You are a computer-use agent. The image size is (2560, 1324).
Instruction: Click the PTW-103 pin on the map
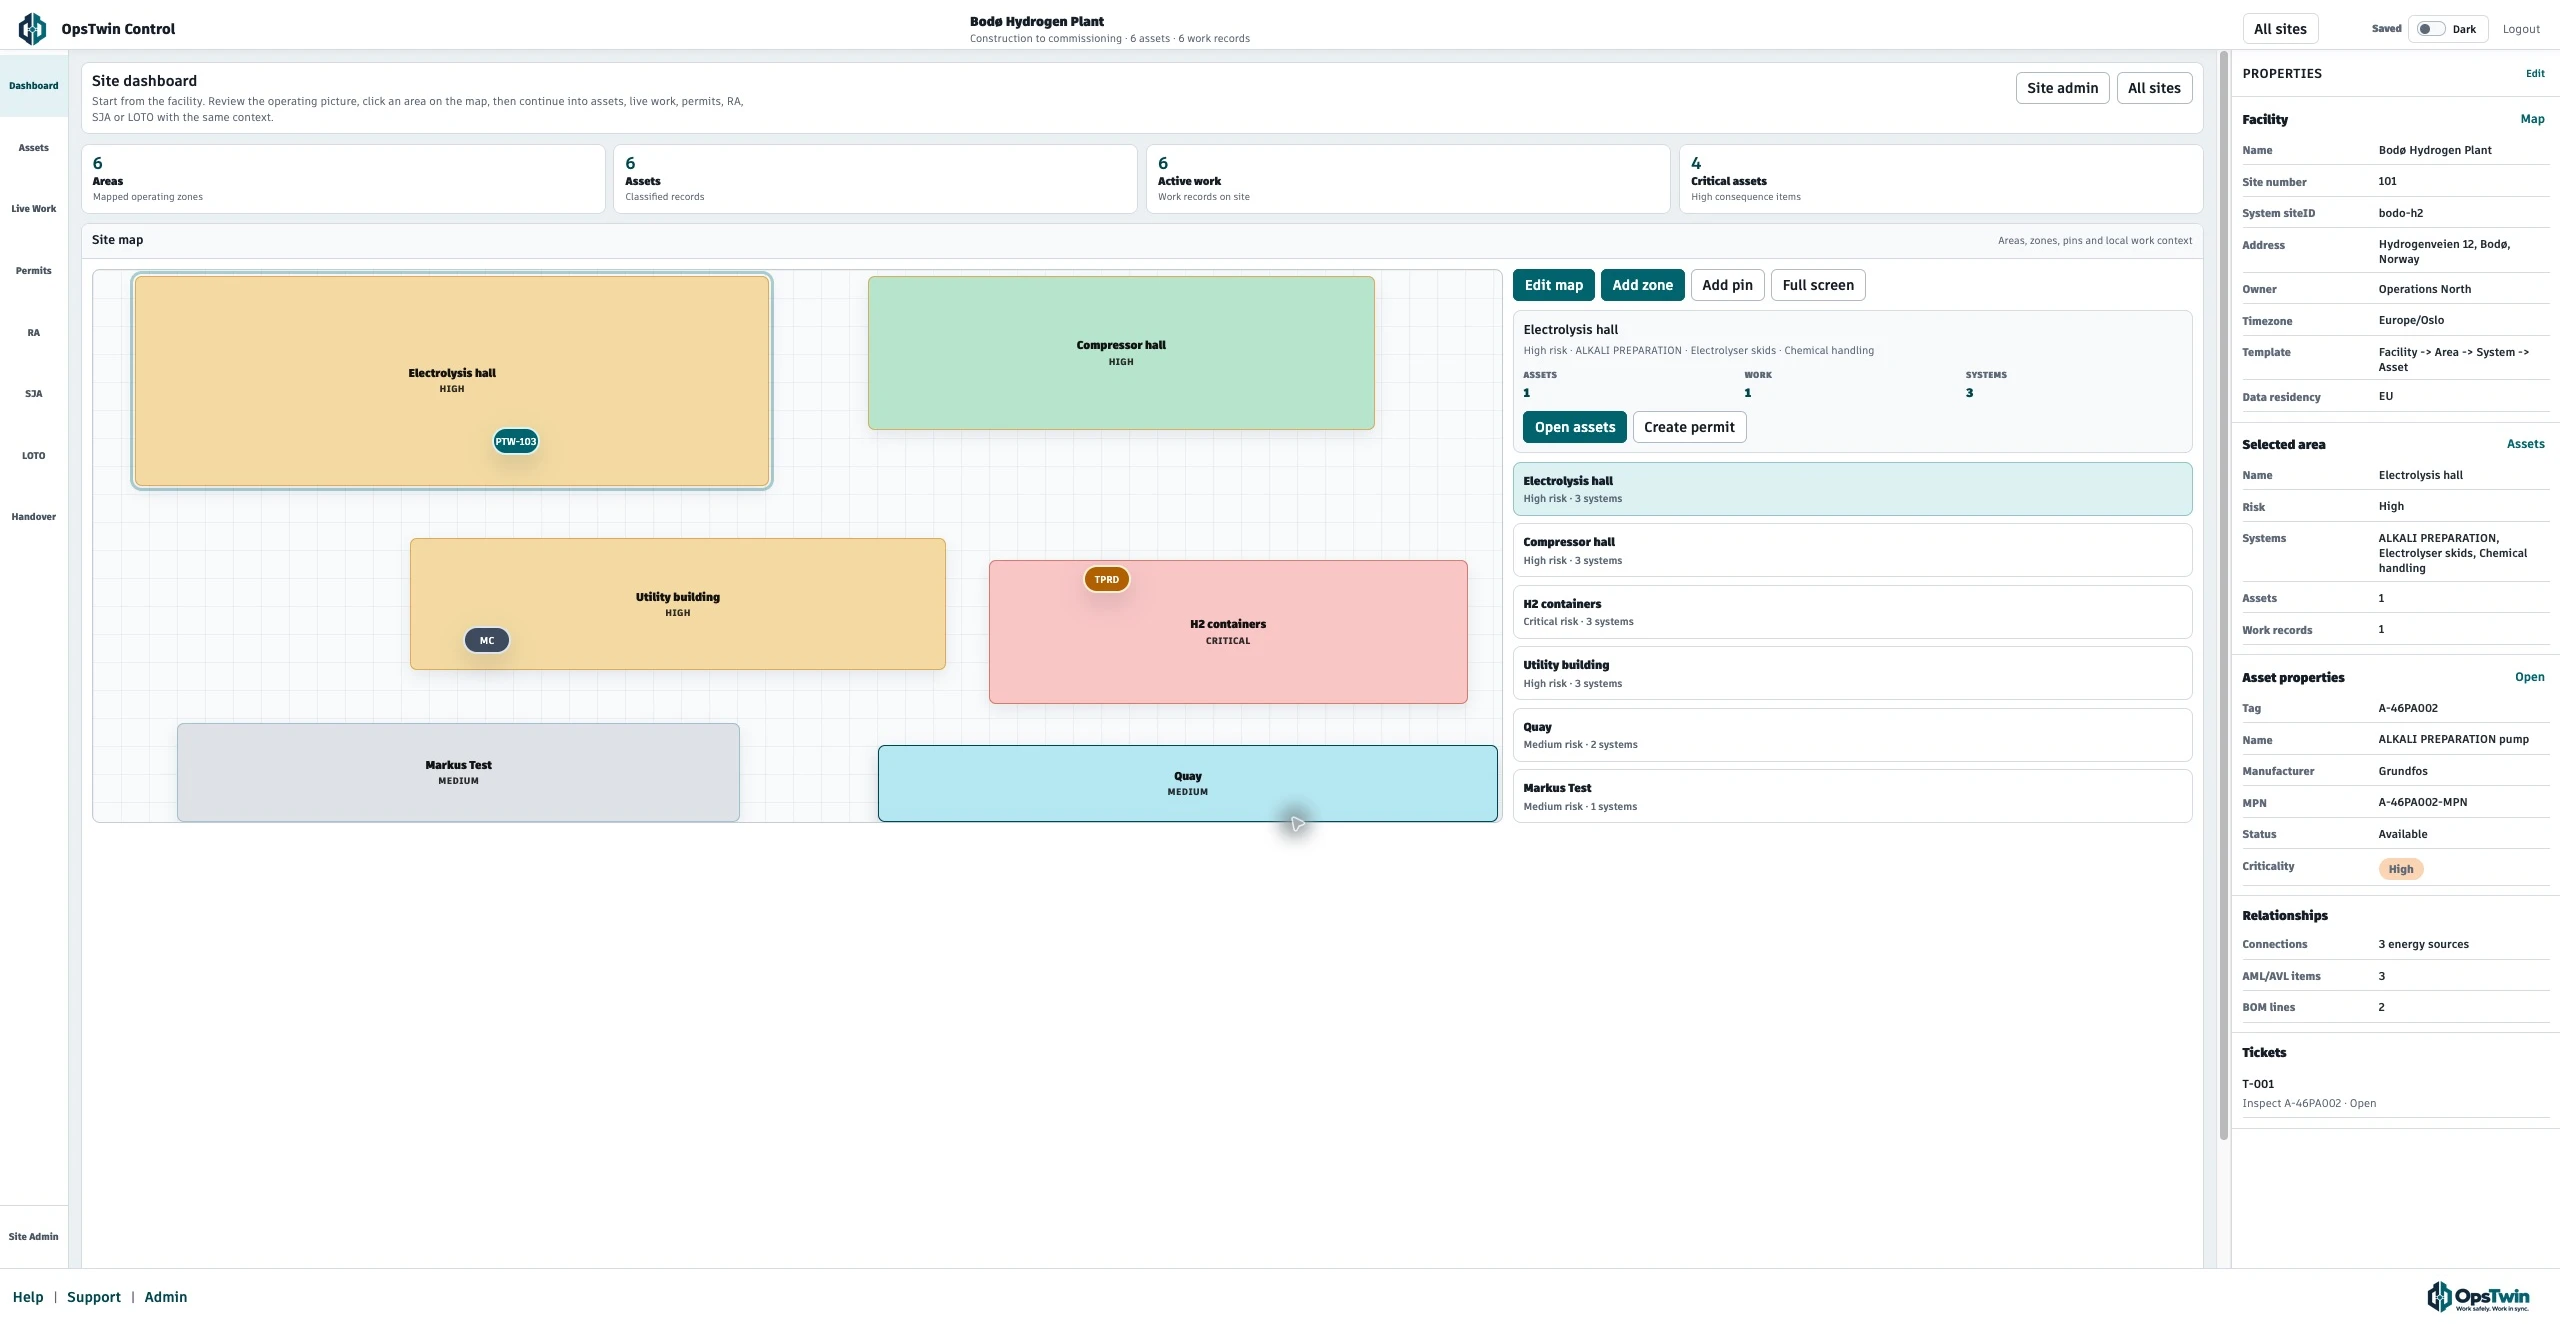(x=516, y=441)
